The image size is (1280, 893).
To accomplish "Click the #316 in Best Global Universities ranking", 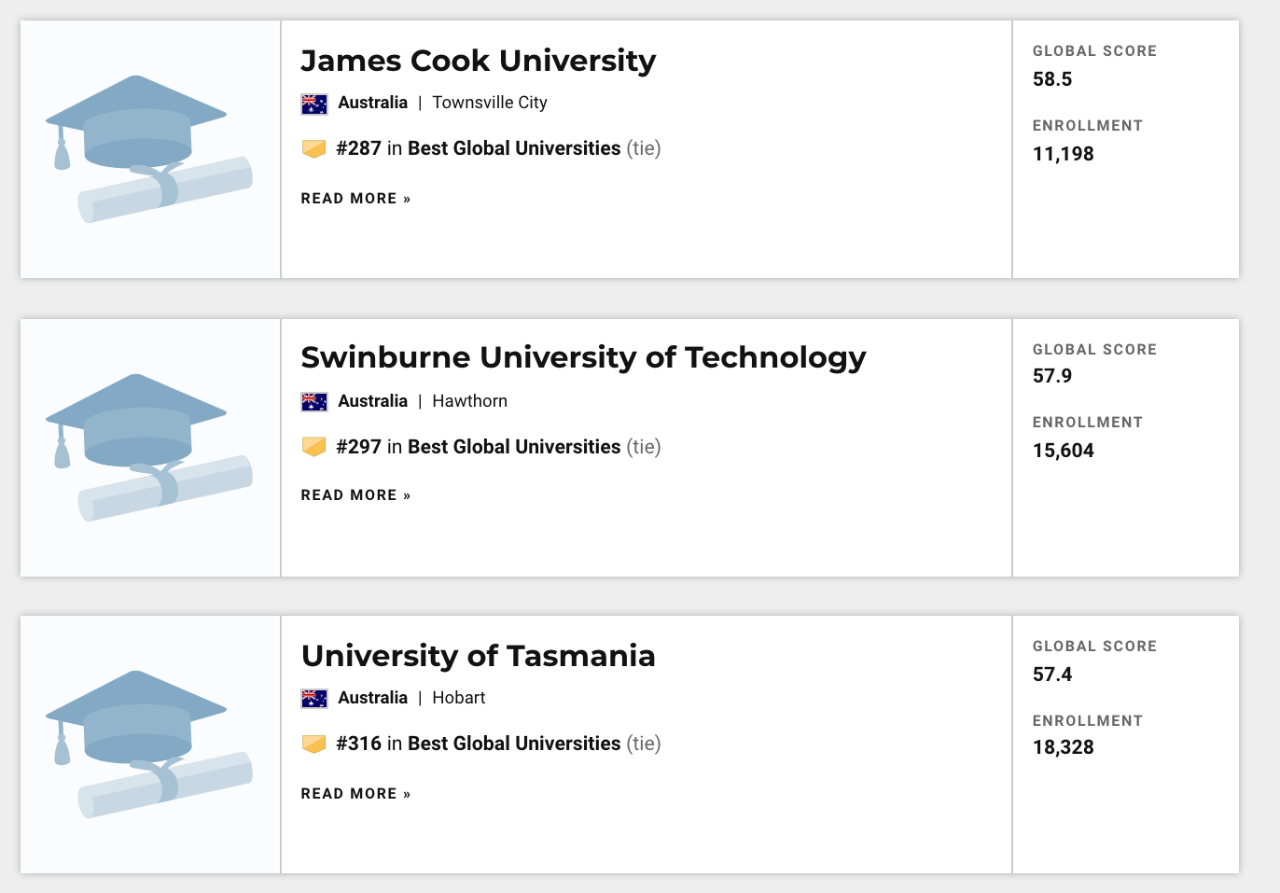I will [x=478, y=744].
